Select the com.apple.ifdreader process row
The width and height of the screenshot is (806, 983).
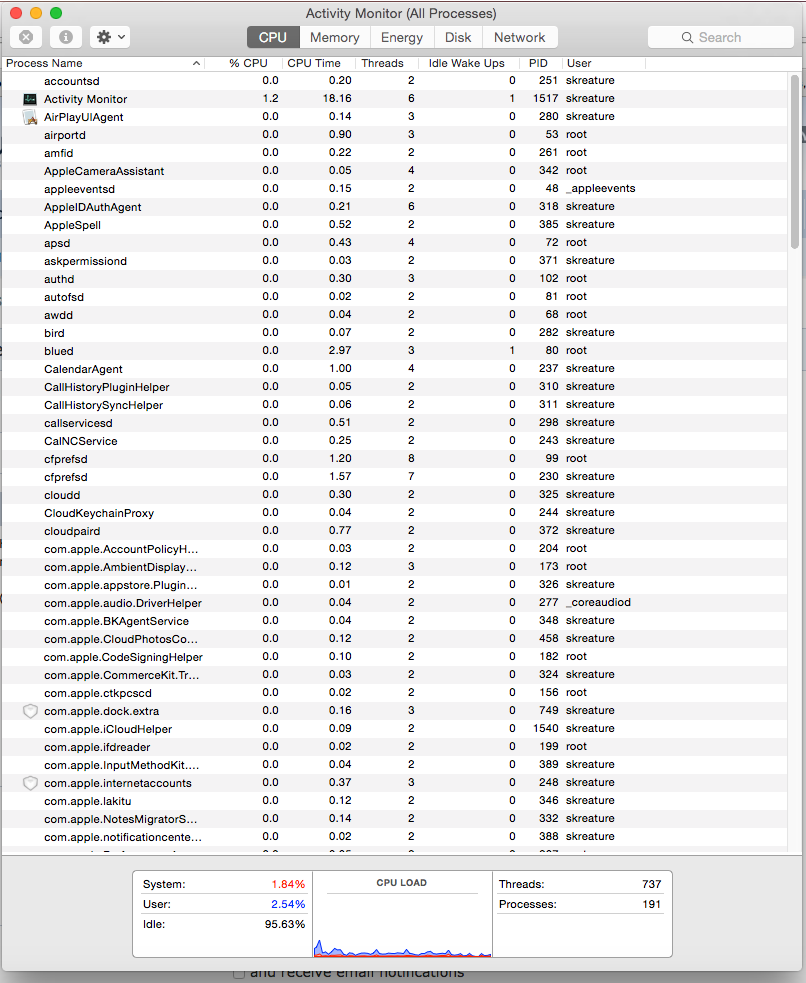(x=395, y=747)
